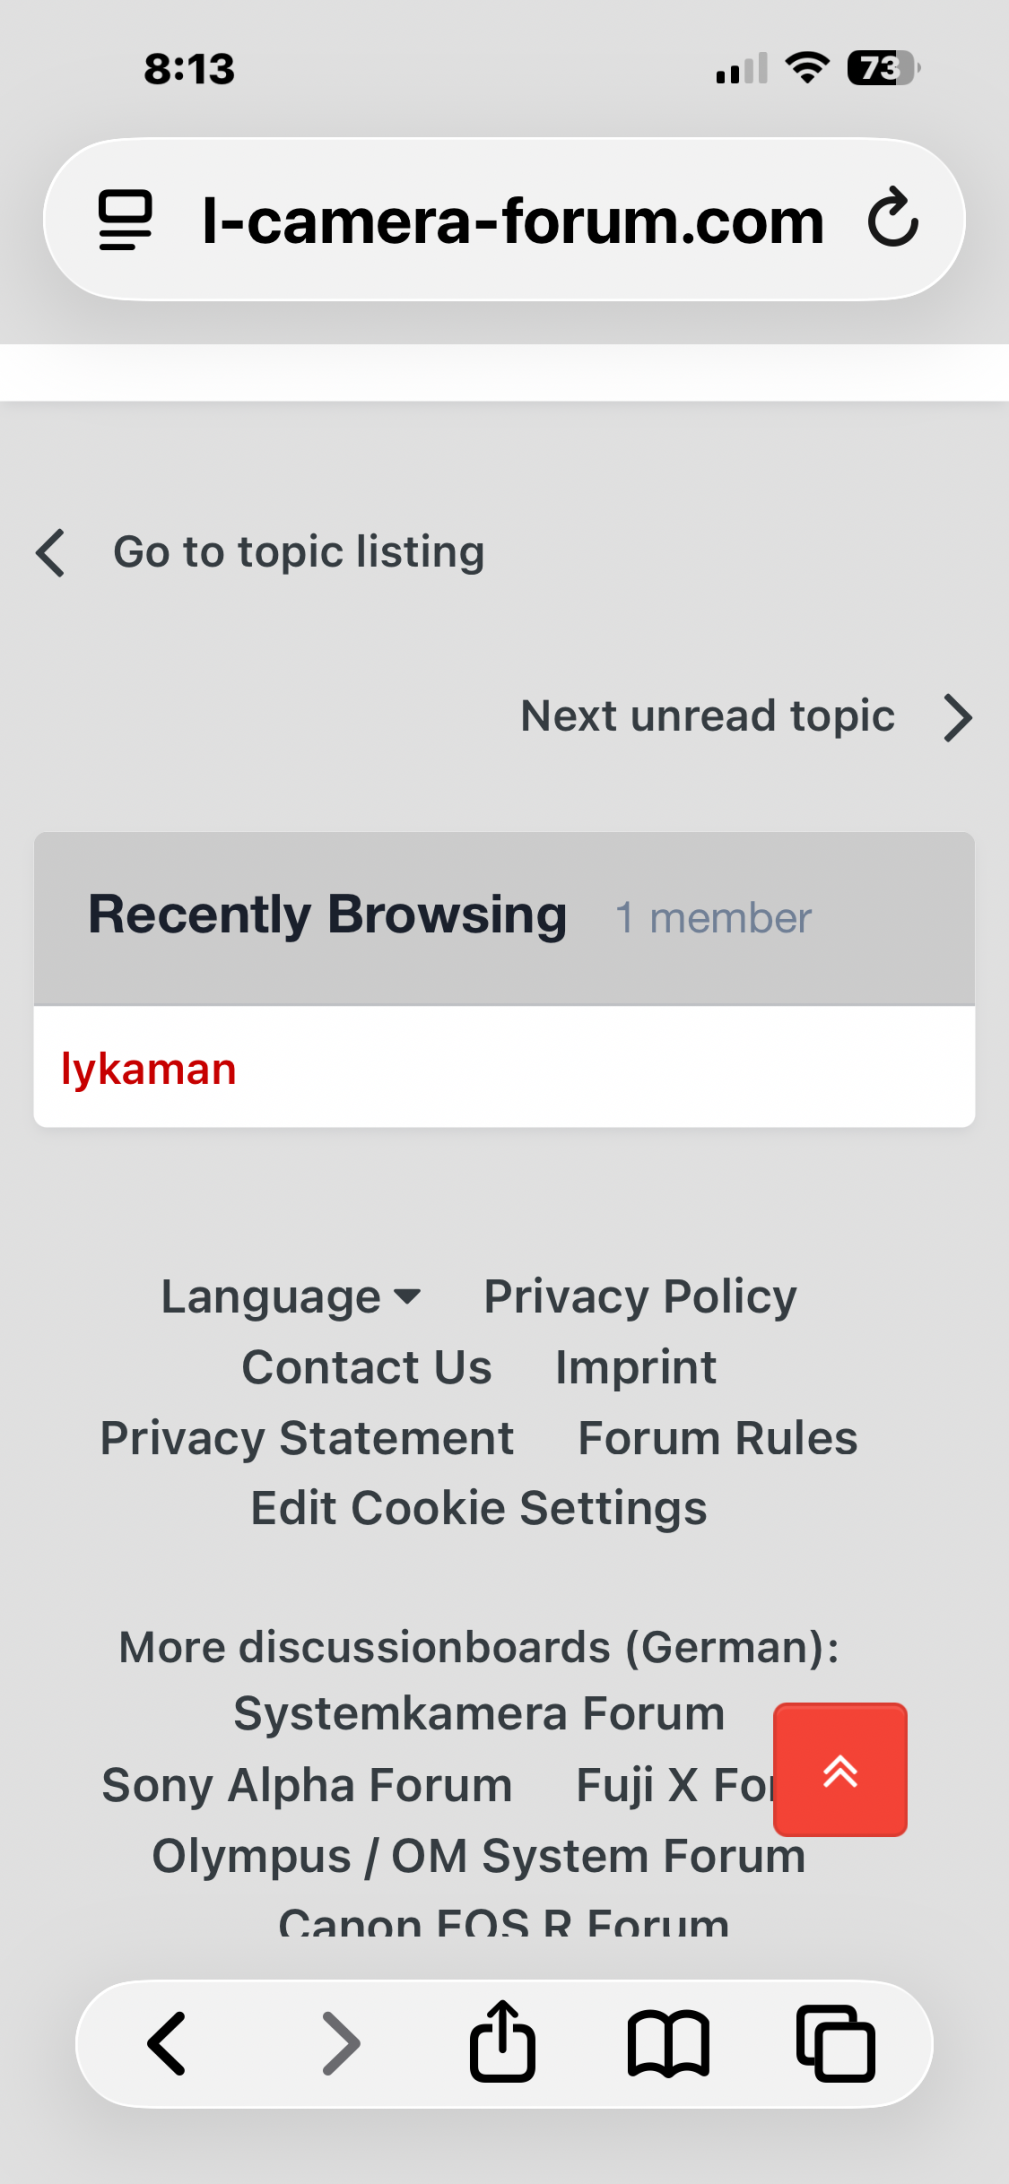Go back with Safari back arrow

coord(167,2043)
